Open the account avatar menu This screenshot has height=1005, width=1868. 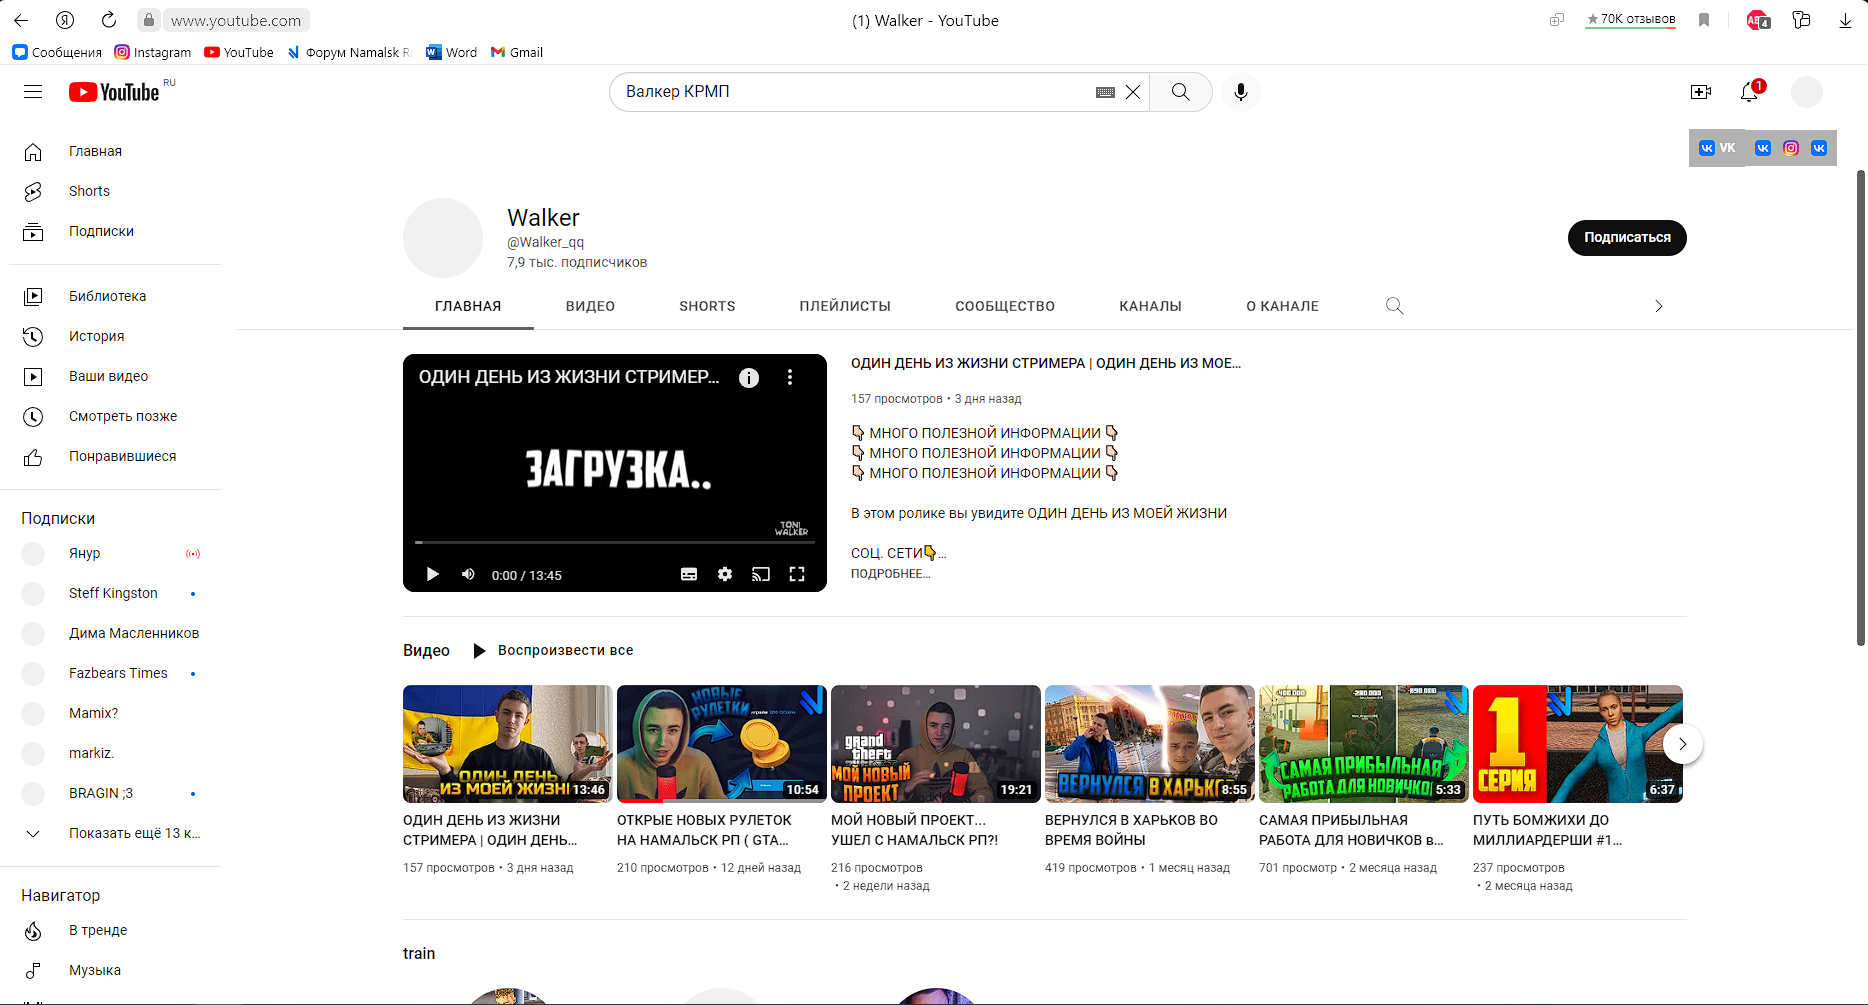pyautogui.click(x=1807, y=92)
